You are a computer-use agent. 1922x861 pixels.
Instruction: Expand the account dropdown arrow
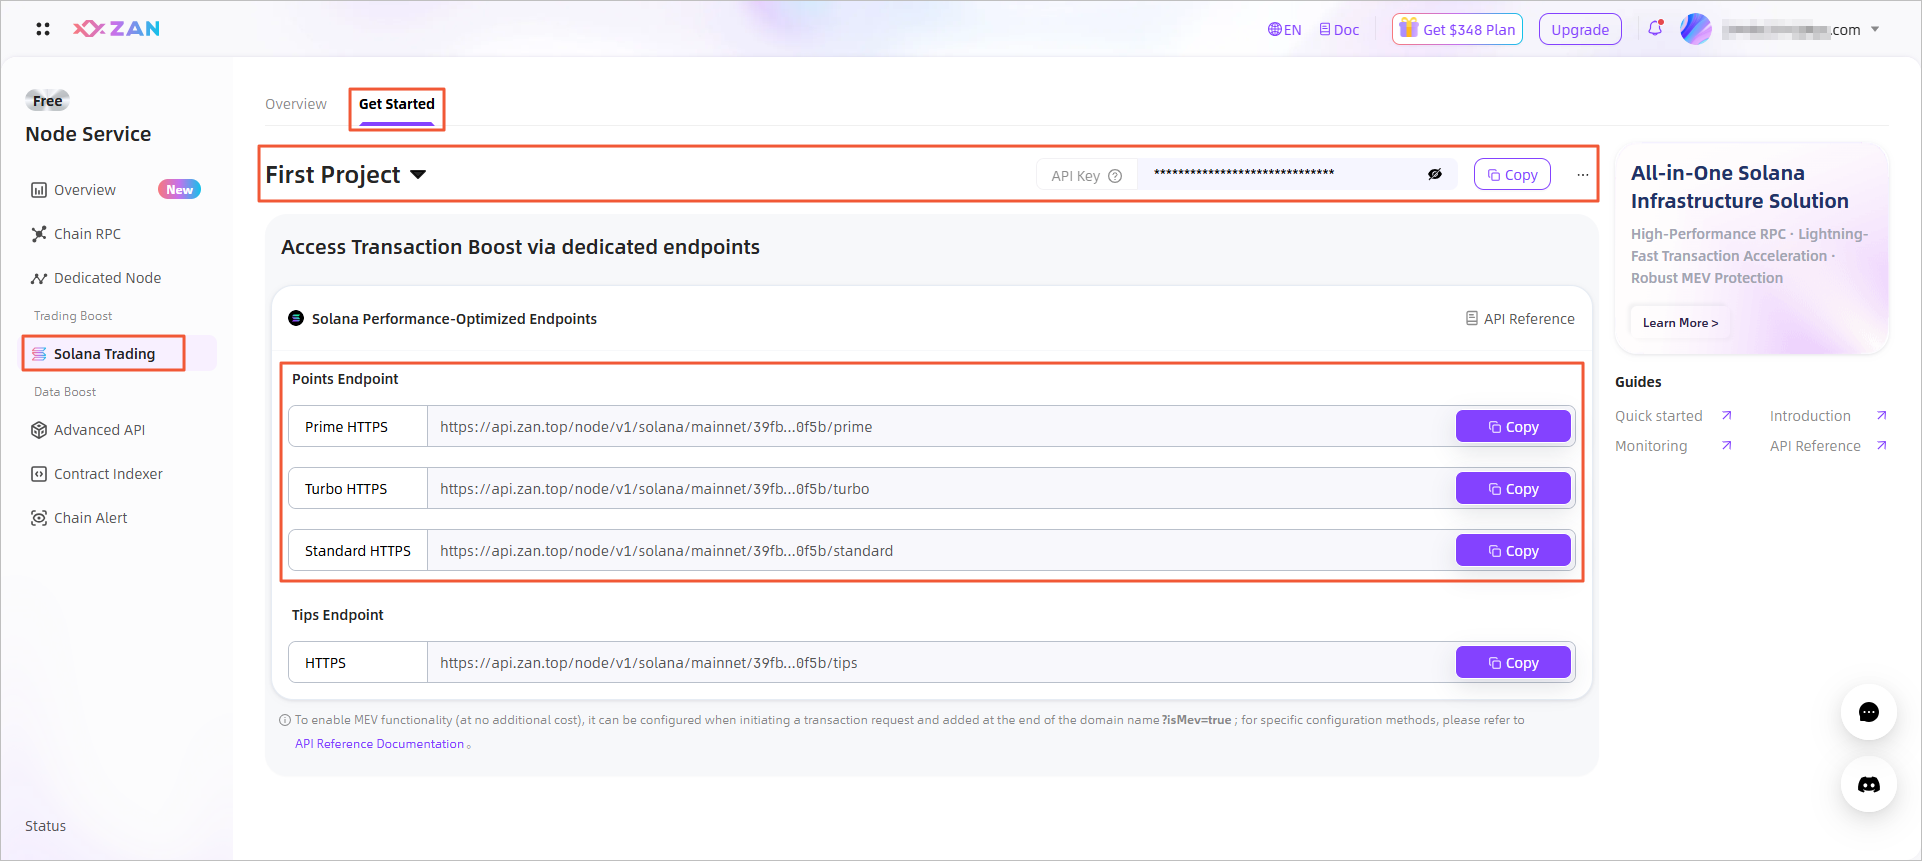pos(1875,29)
